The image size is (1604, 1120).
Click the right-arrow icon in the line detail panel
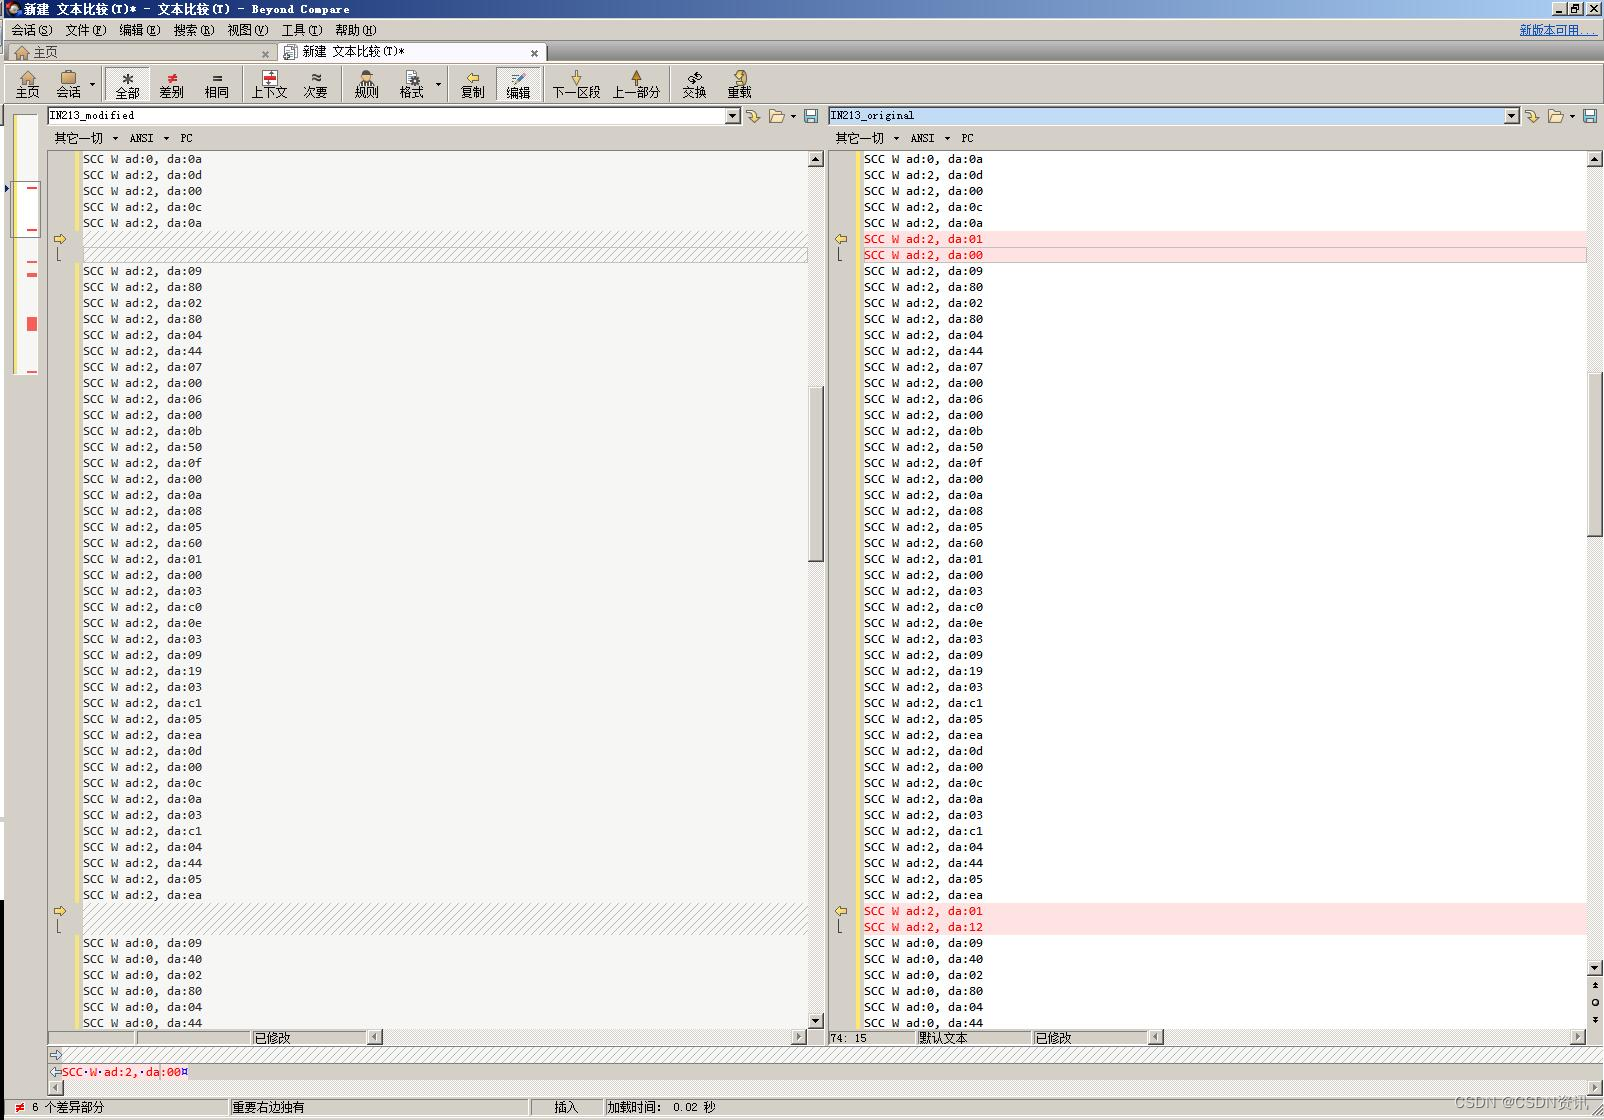click(x=56, y=1055)
